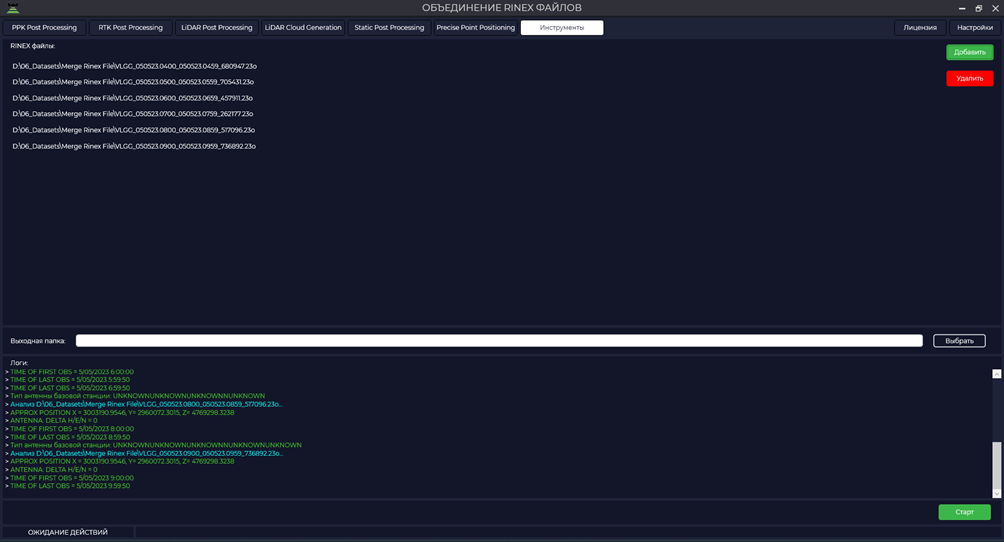Close the application window
Screen dimensions: 1004x542
click(x=995, y=8)
